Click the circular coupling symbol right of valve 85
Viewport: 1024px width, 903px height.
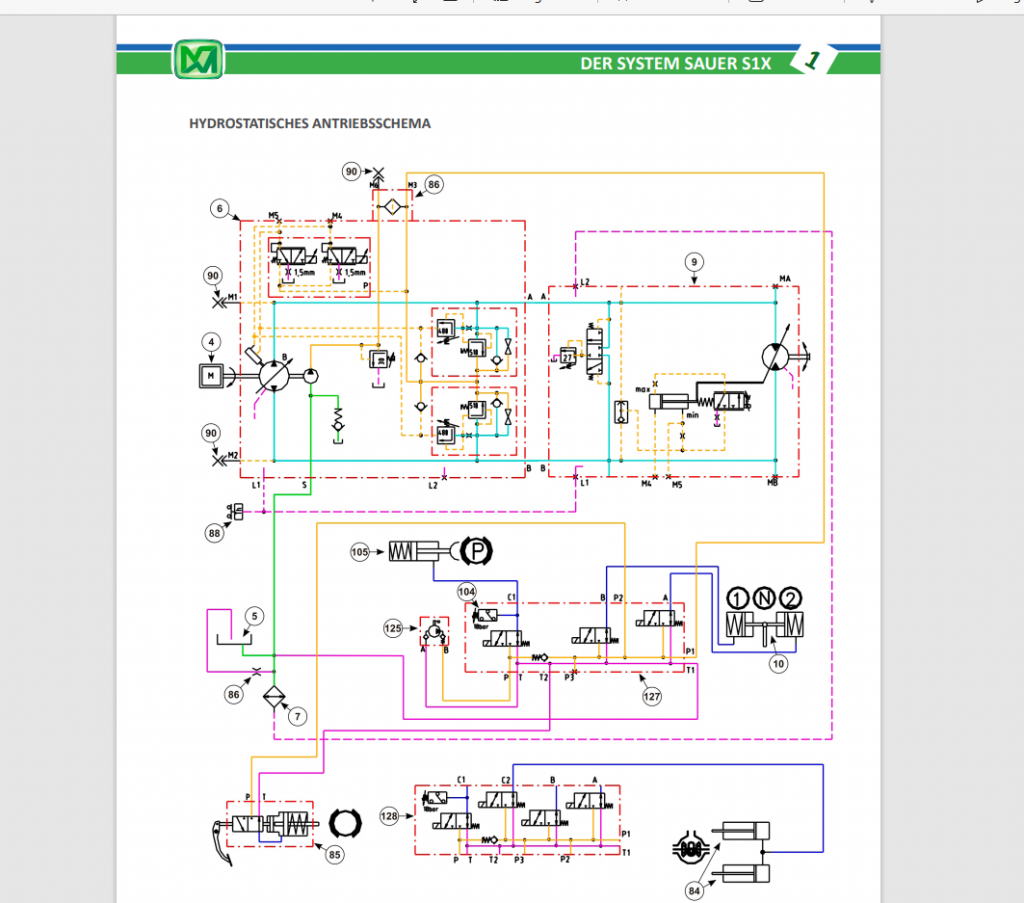[x=343, y=823]
